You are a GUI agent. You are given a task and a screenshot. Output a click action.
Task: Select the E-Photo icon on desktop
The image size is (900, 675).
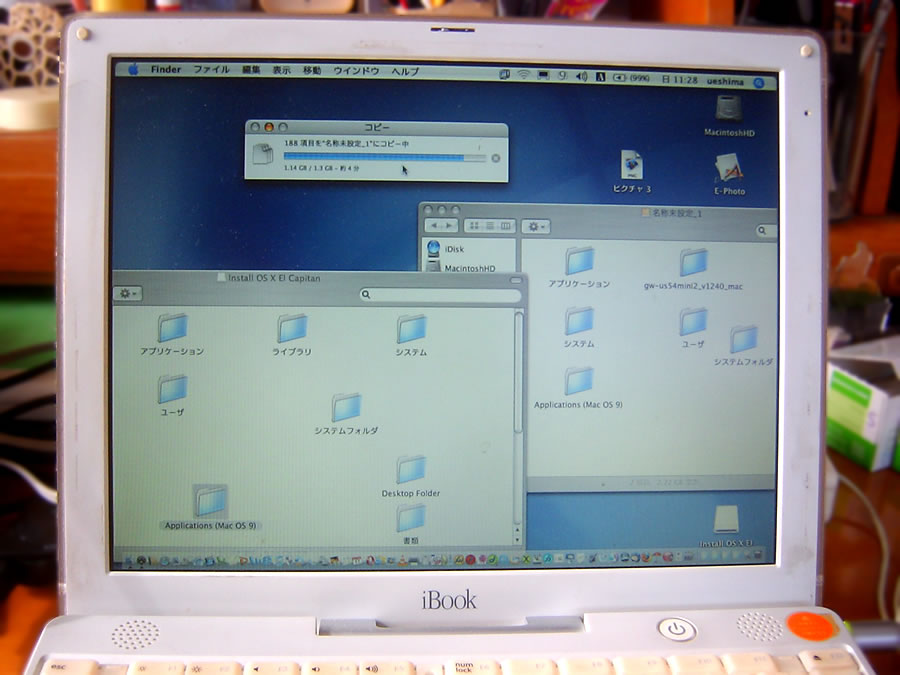point(730,174)
